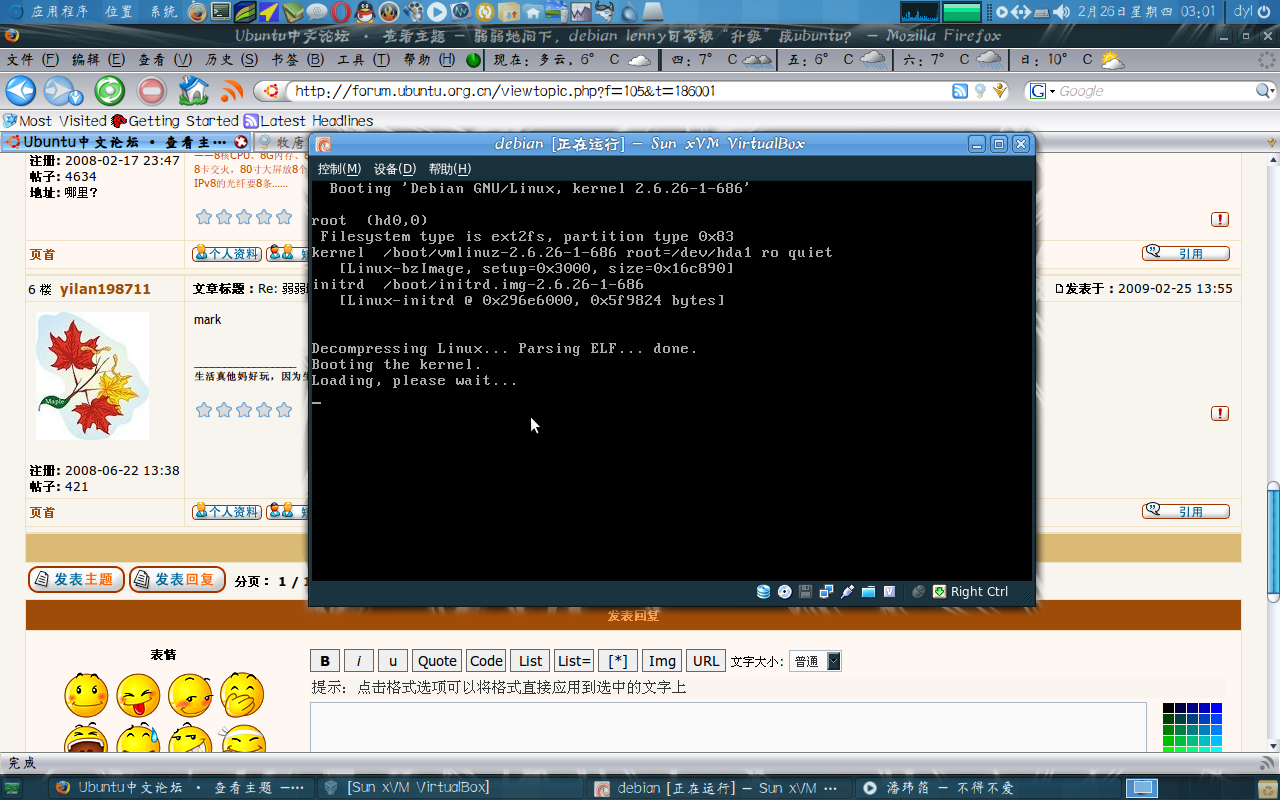The height and width of the screenshot is (800, 1280).
Task: Click the 页首 link below post 6
Action: 42,512
